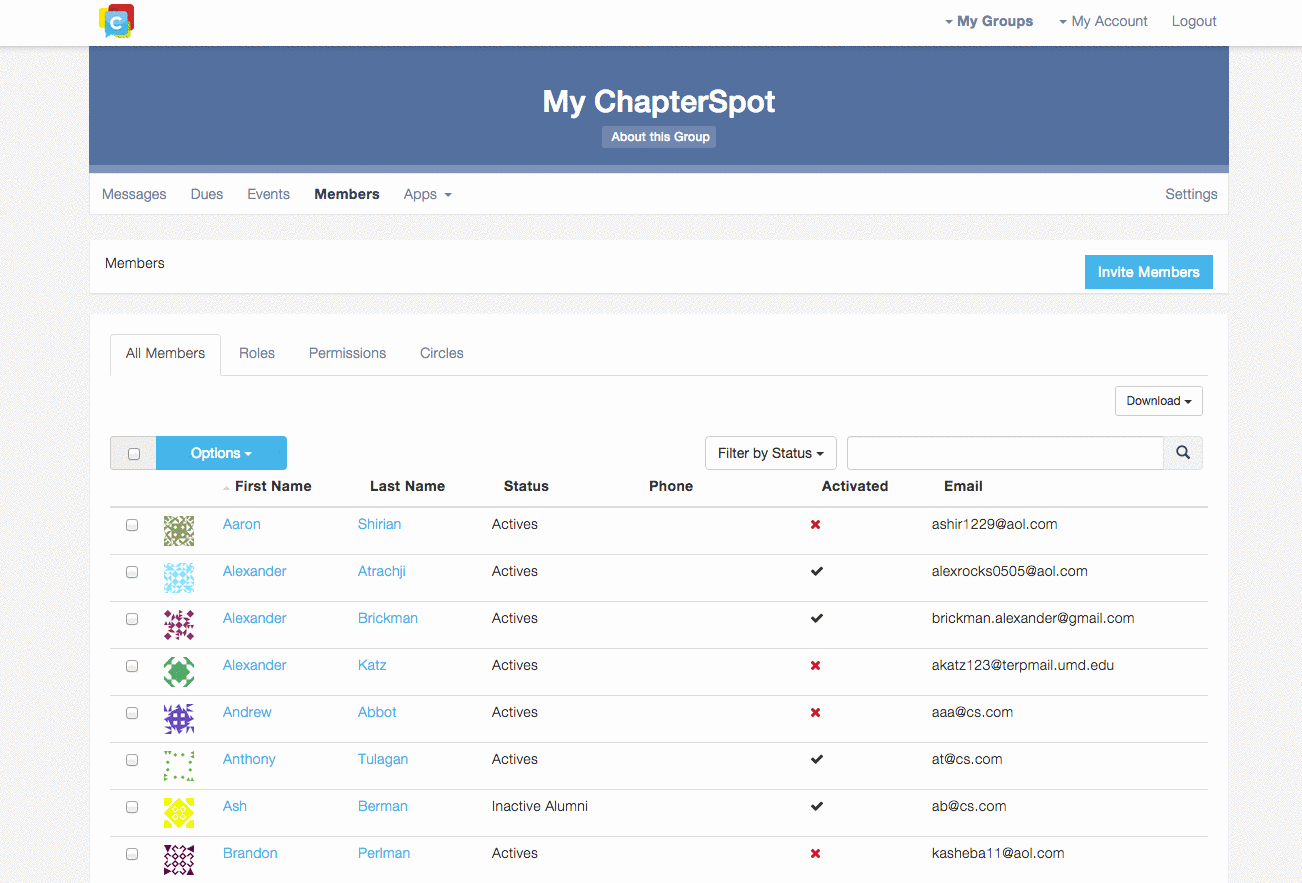The width and height of the screenshot is (1302, 883).
Task: Open Brandon Perlman's avatar image
Action: (179, 860)
